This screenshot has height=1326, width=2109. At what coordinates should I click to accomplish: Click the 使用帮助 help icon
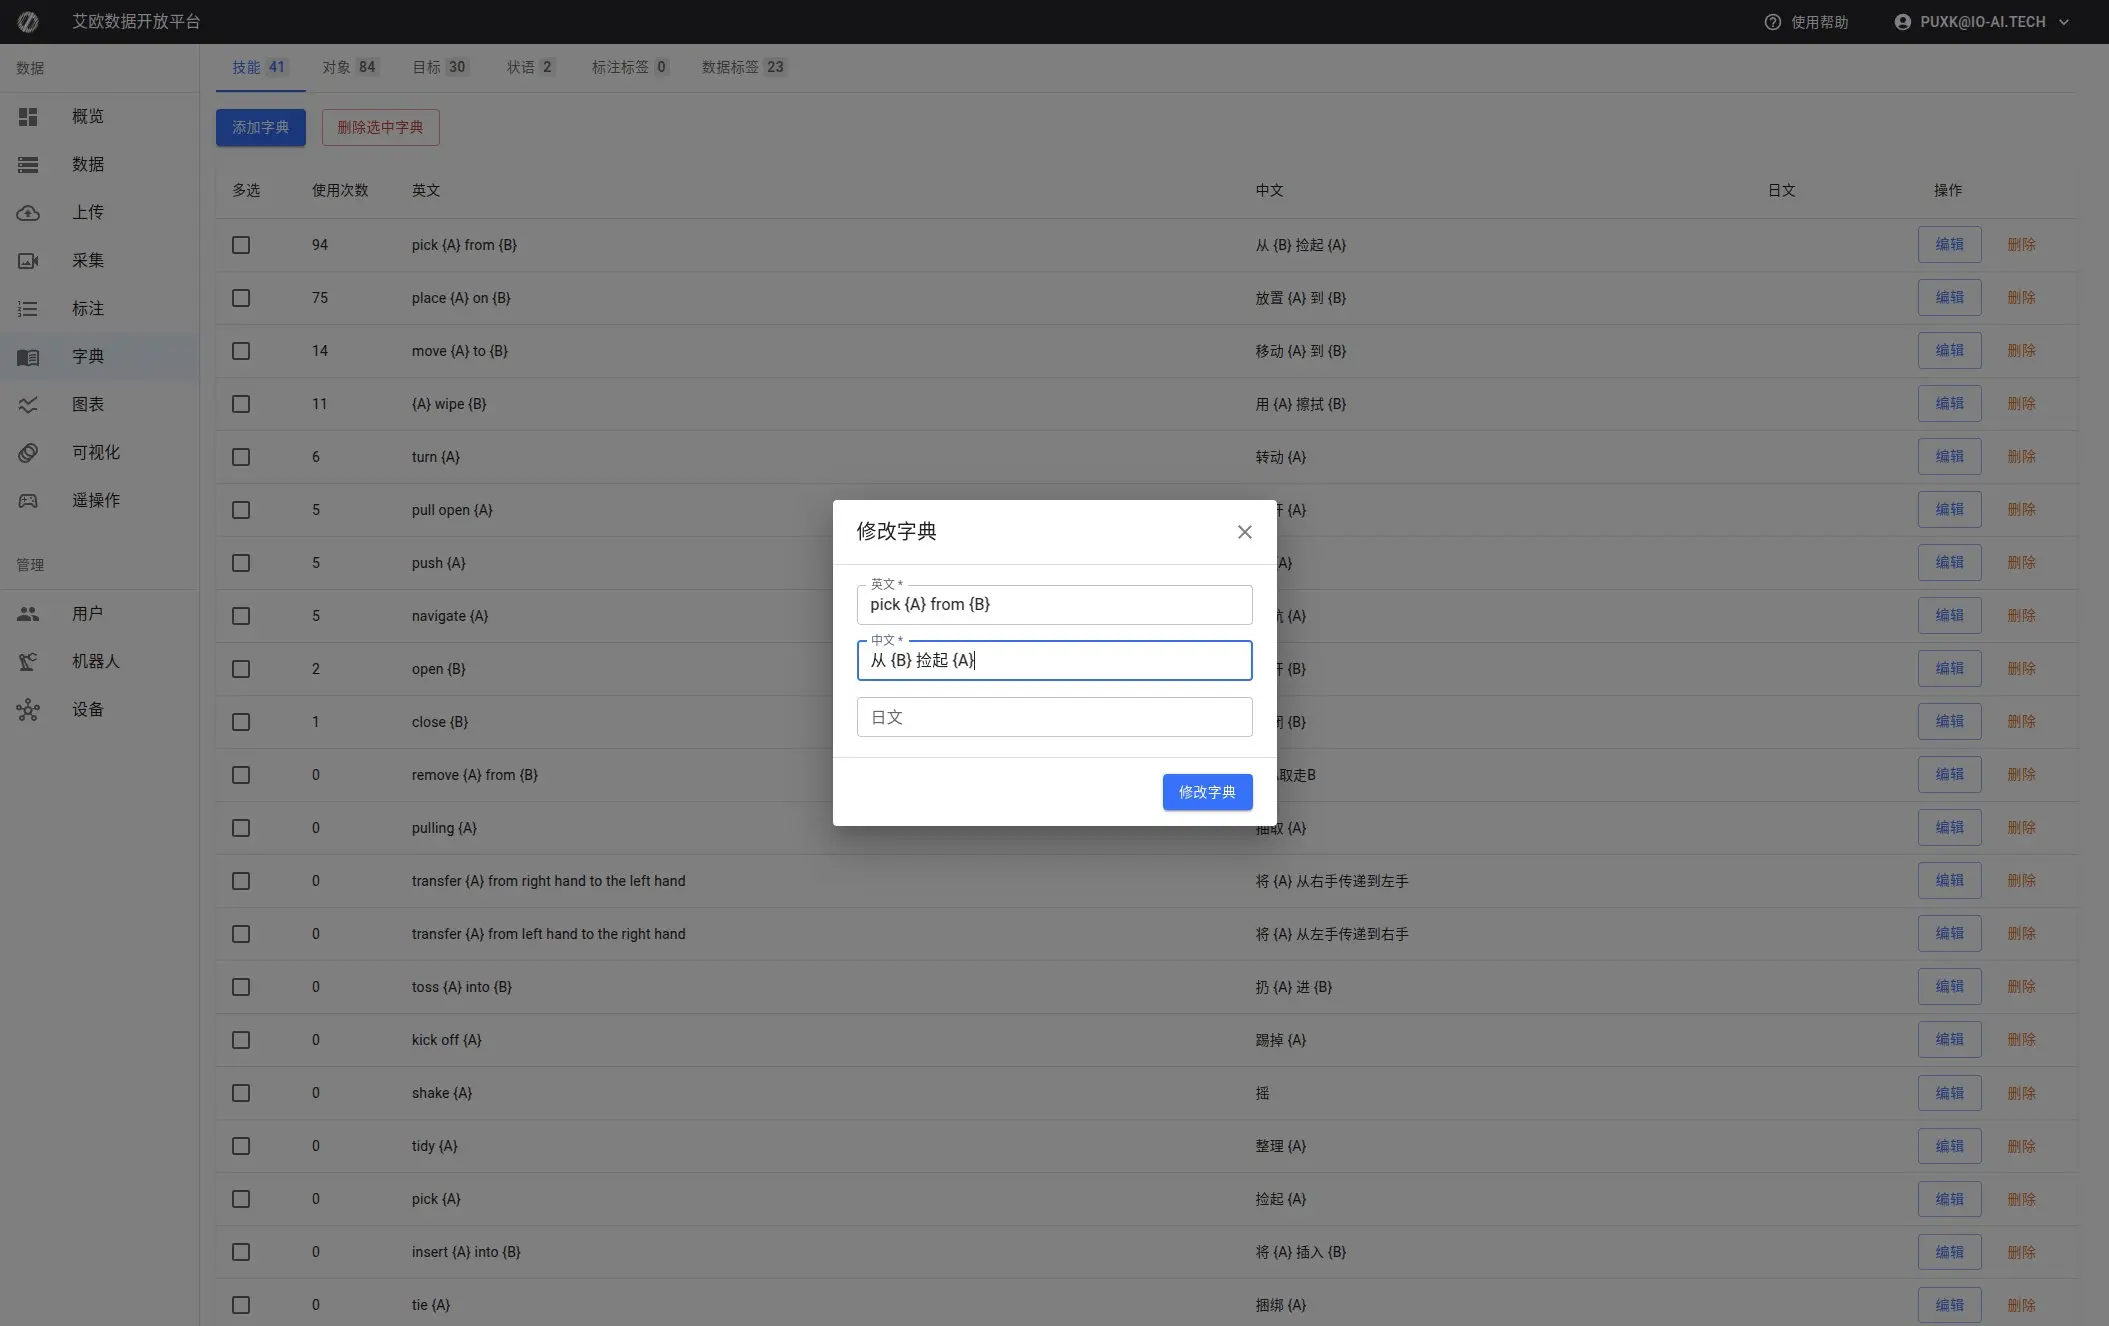click(1772, 22)
